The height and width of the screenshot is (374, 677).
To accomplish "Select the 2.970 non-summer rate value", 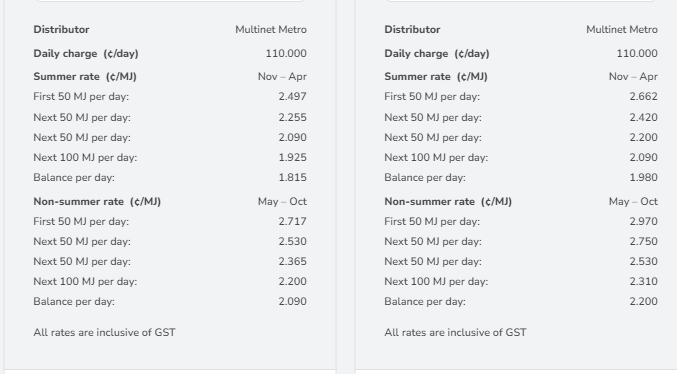I will [x=644, y=222].
